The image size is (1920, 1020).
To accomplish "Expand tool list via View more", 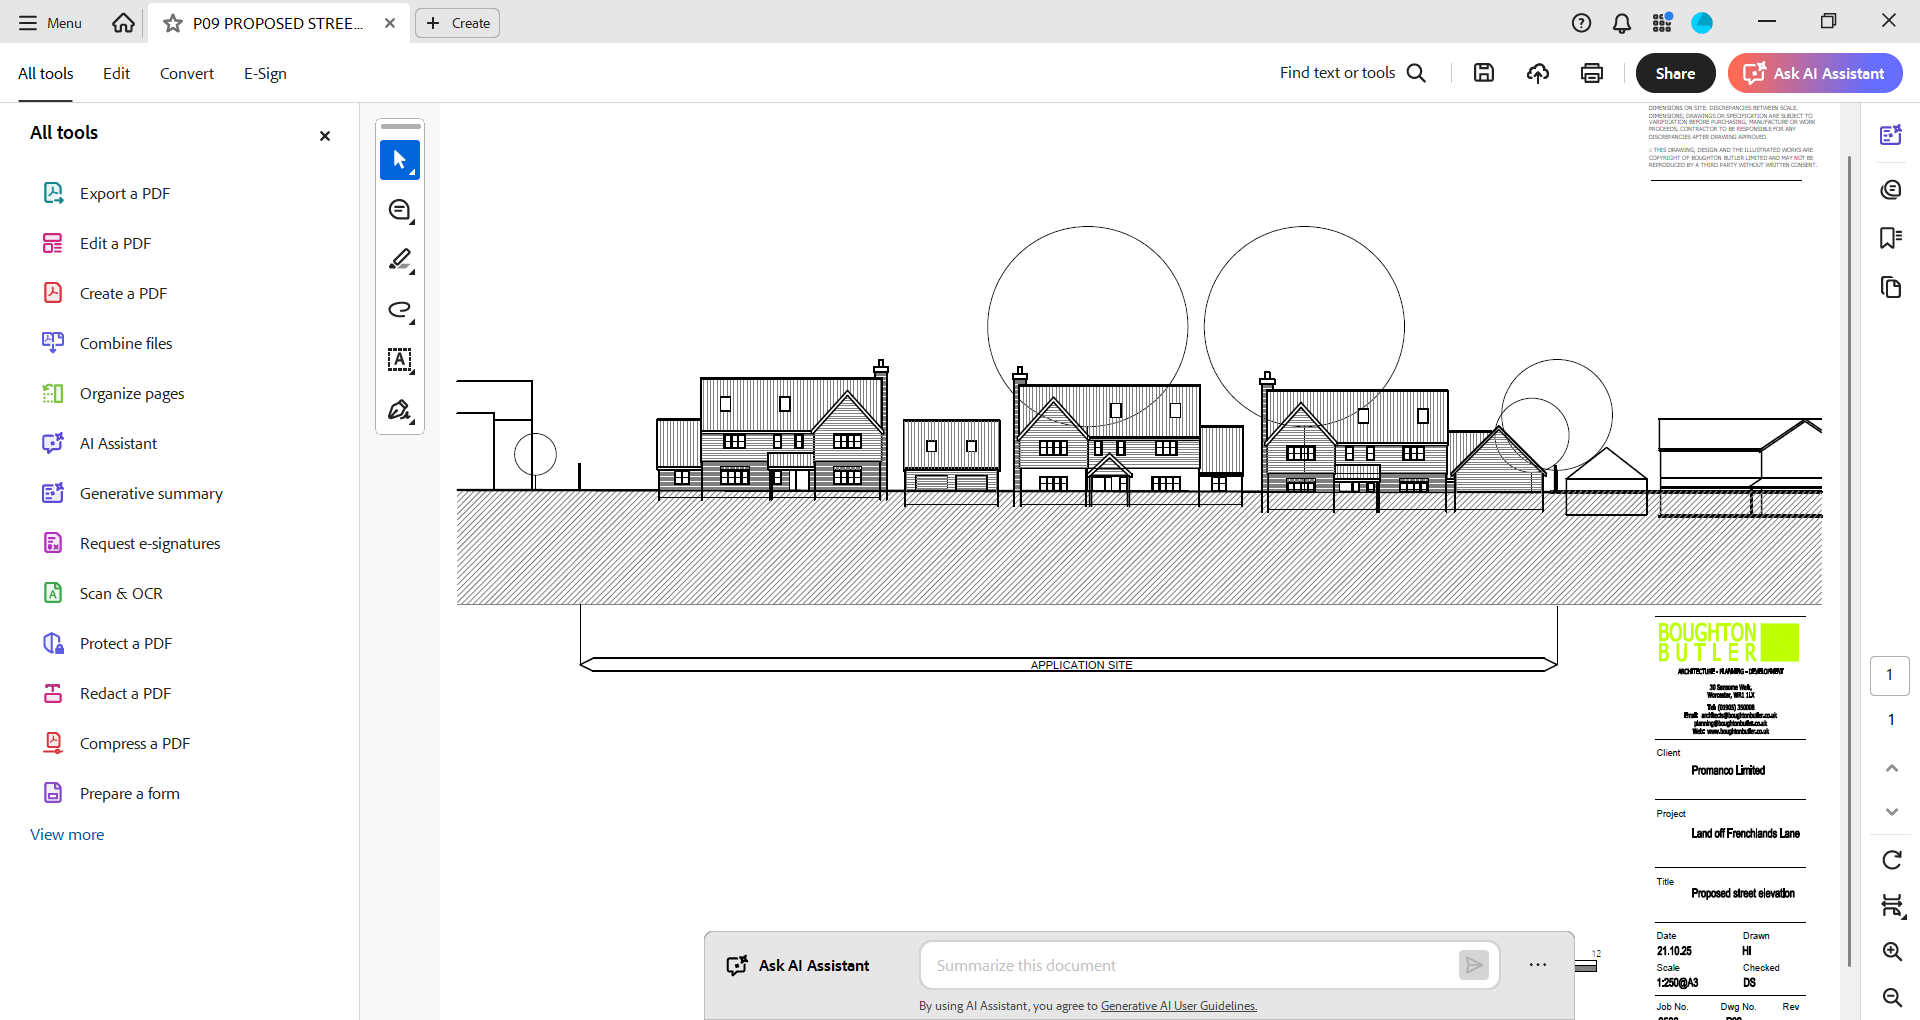I will coord(67,835).
